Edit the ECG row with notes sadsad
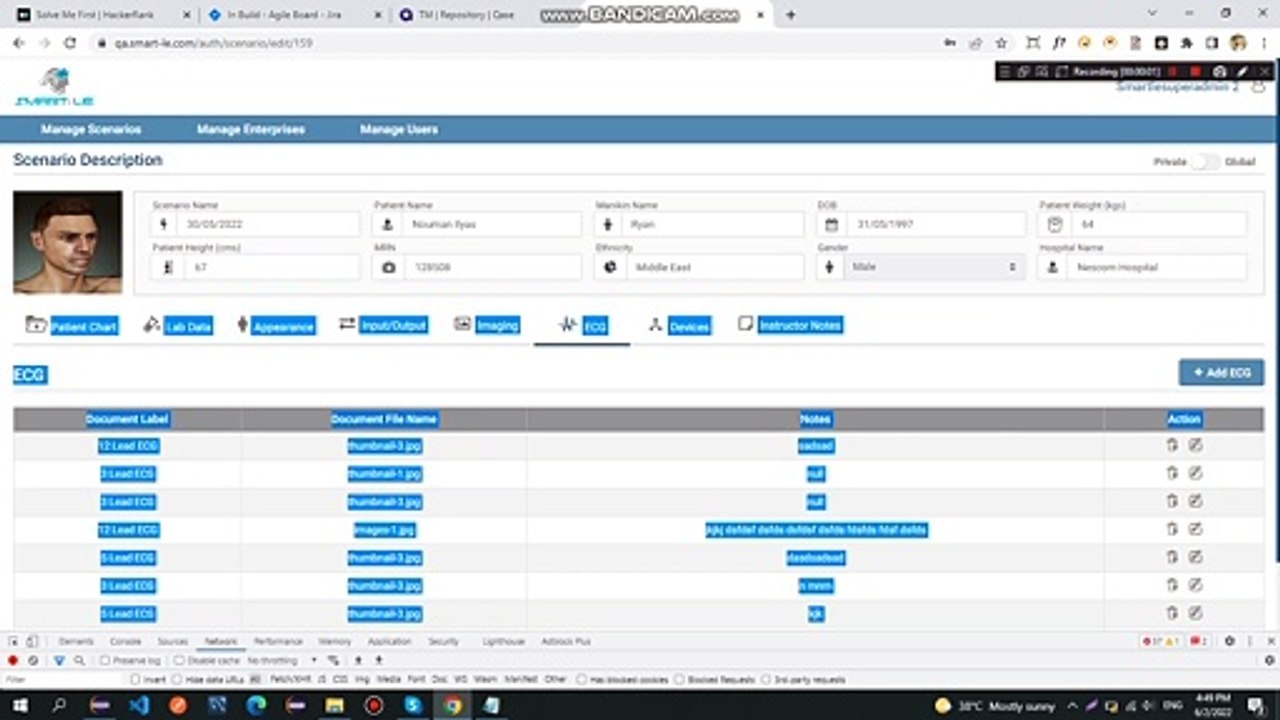The width and height of the screenshot is (1280, 720). 1195,445
